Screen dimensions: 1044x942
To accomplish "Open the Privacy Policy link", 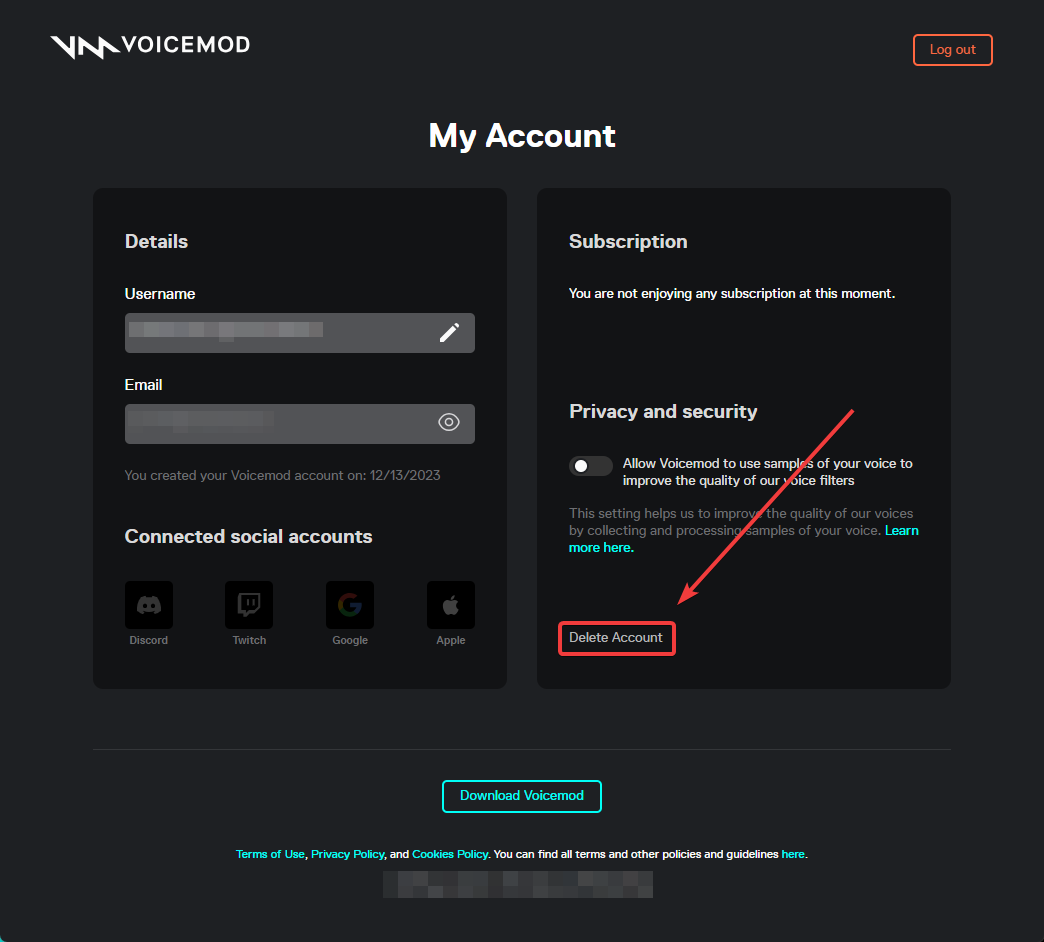I will tap(348, 854).
